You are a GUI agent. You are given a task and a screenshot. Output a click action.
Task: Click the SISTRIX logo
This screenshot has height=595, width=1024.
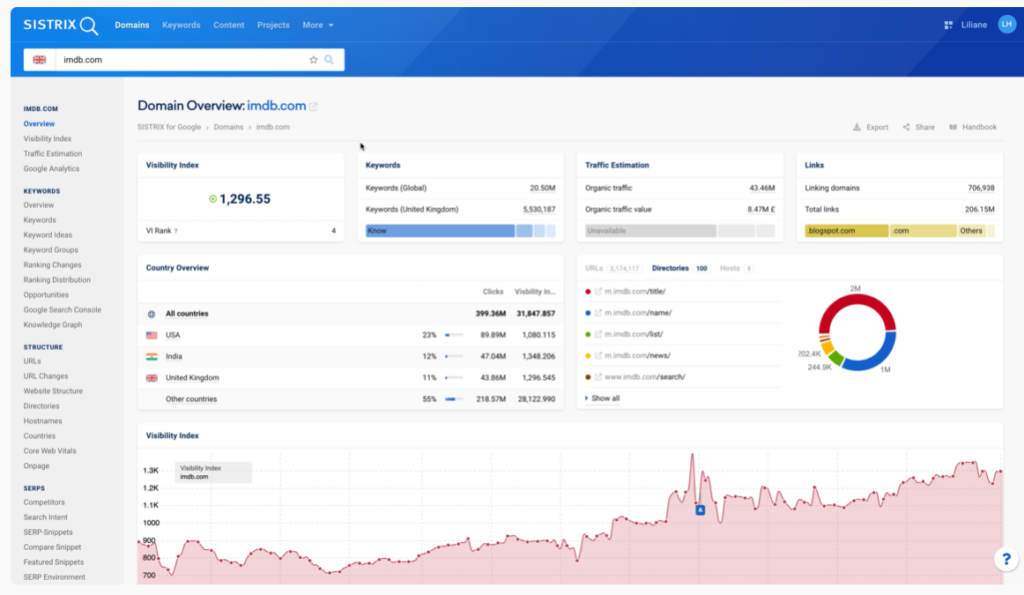[x=61, y=25]
